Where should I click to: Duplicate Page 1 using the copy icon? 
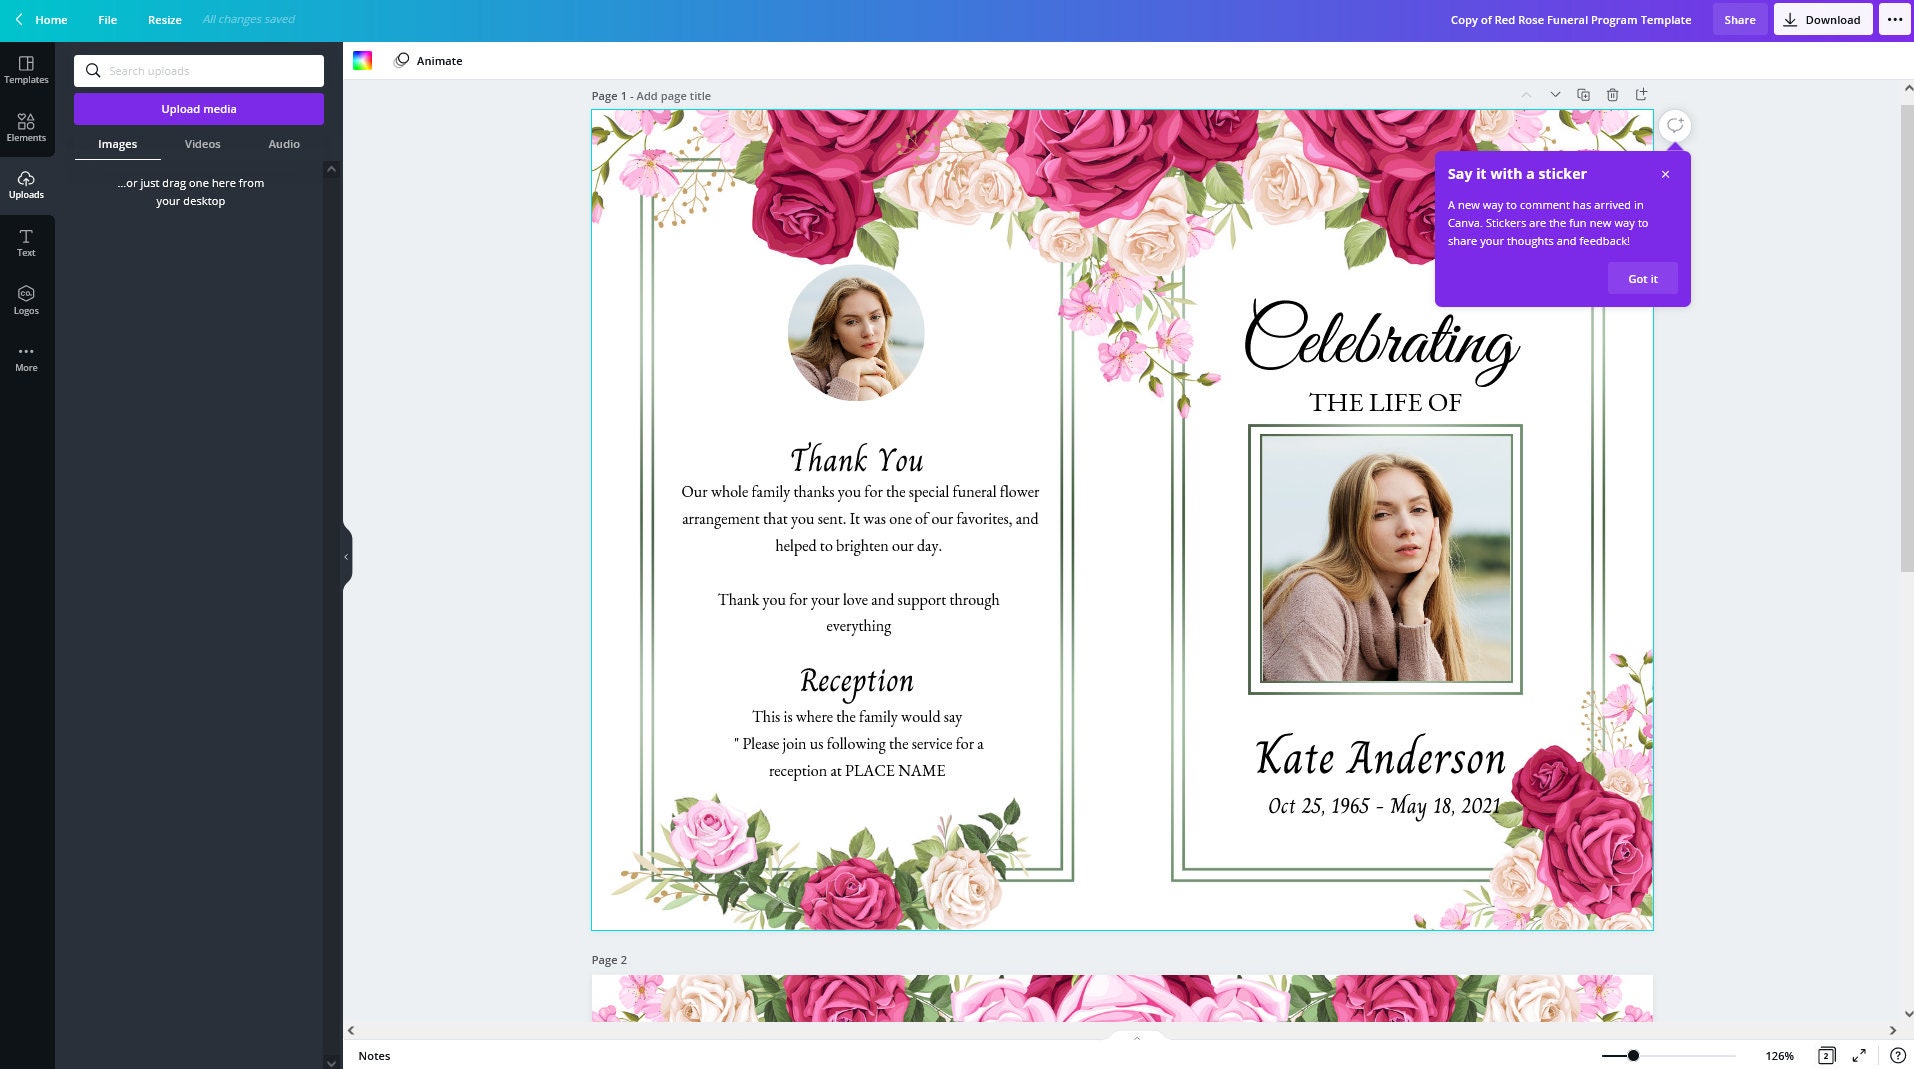(x=1584, y=94)
